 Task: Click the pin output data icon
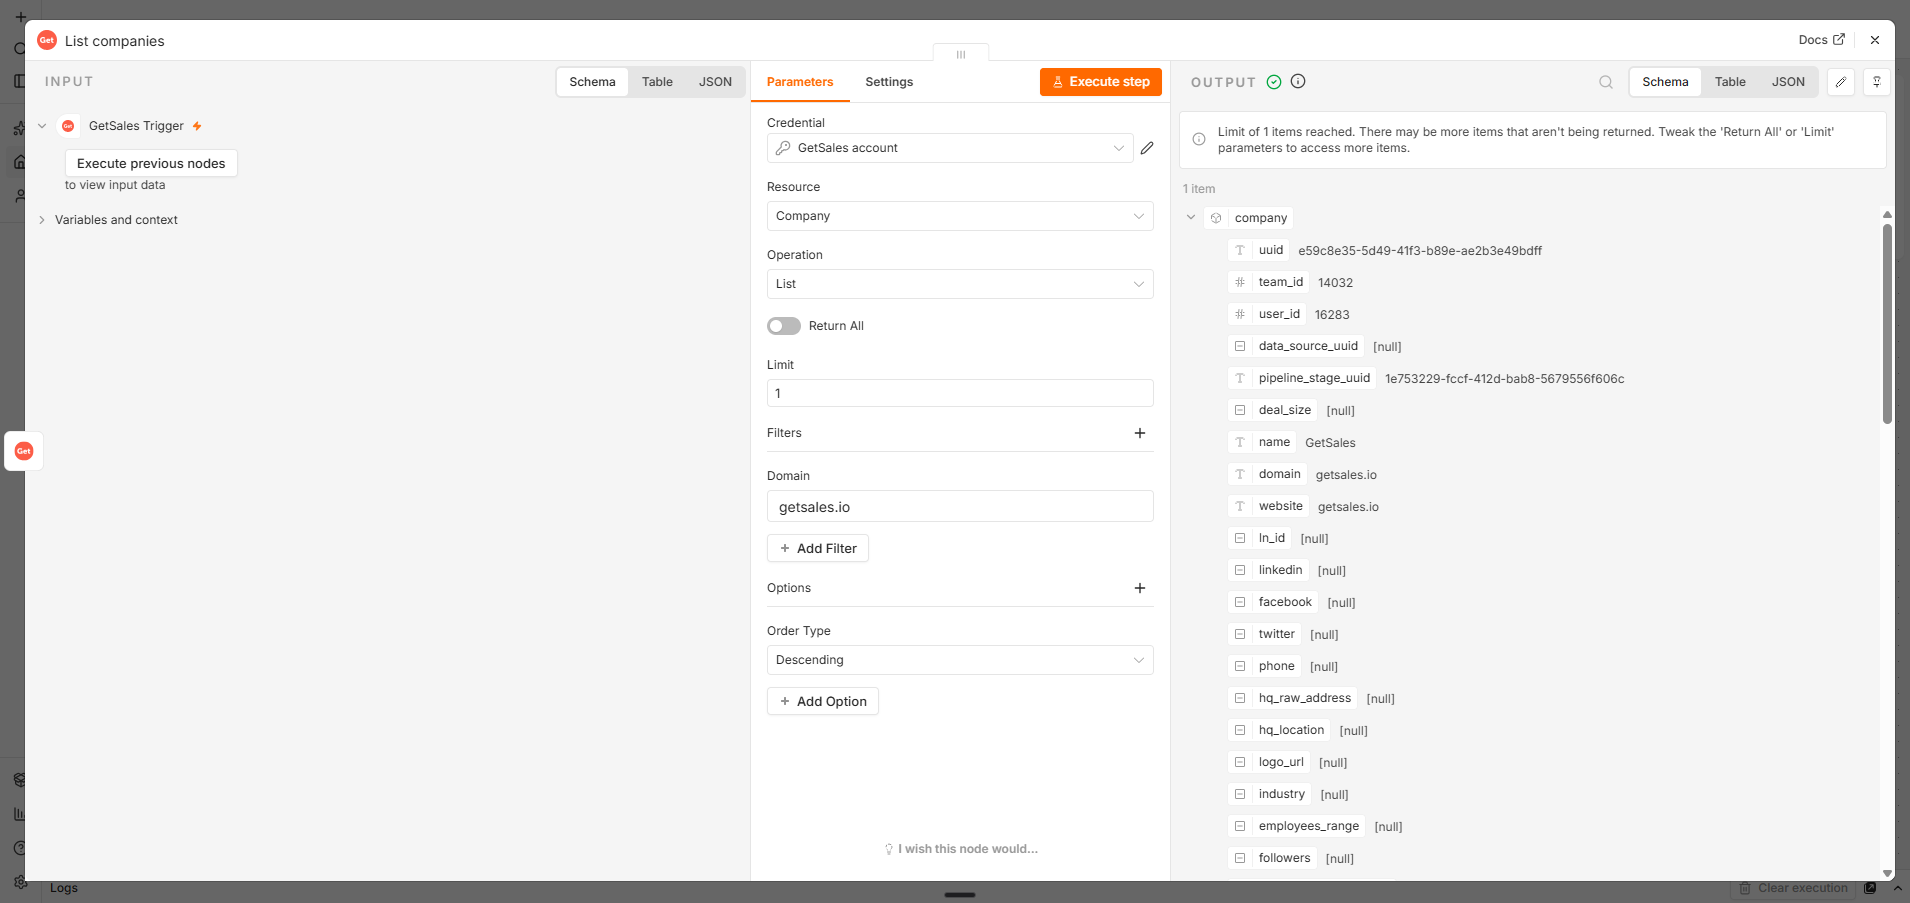[x=1877, y=82]
